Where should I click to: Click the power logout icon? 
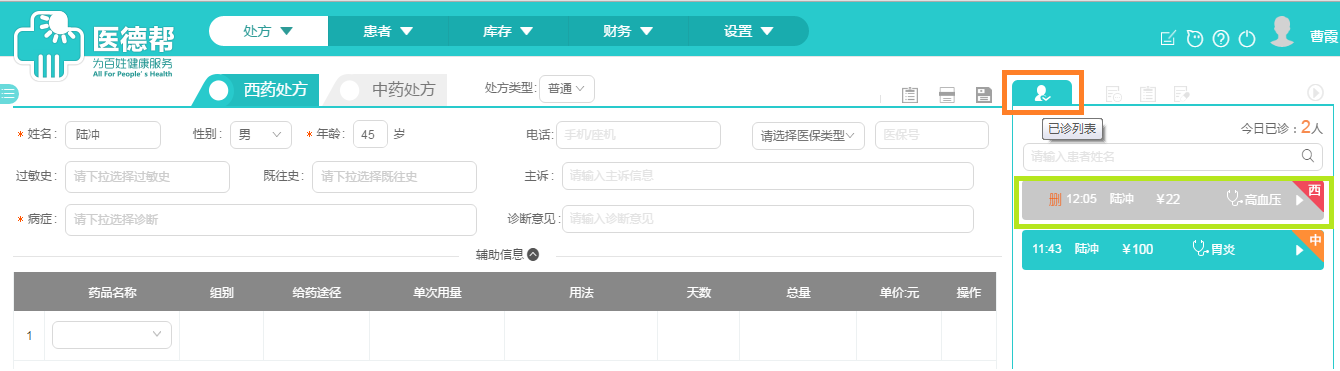pyautogui.click(x=1246, y=39)
